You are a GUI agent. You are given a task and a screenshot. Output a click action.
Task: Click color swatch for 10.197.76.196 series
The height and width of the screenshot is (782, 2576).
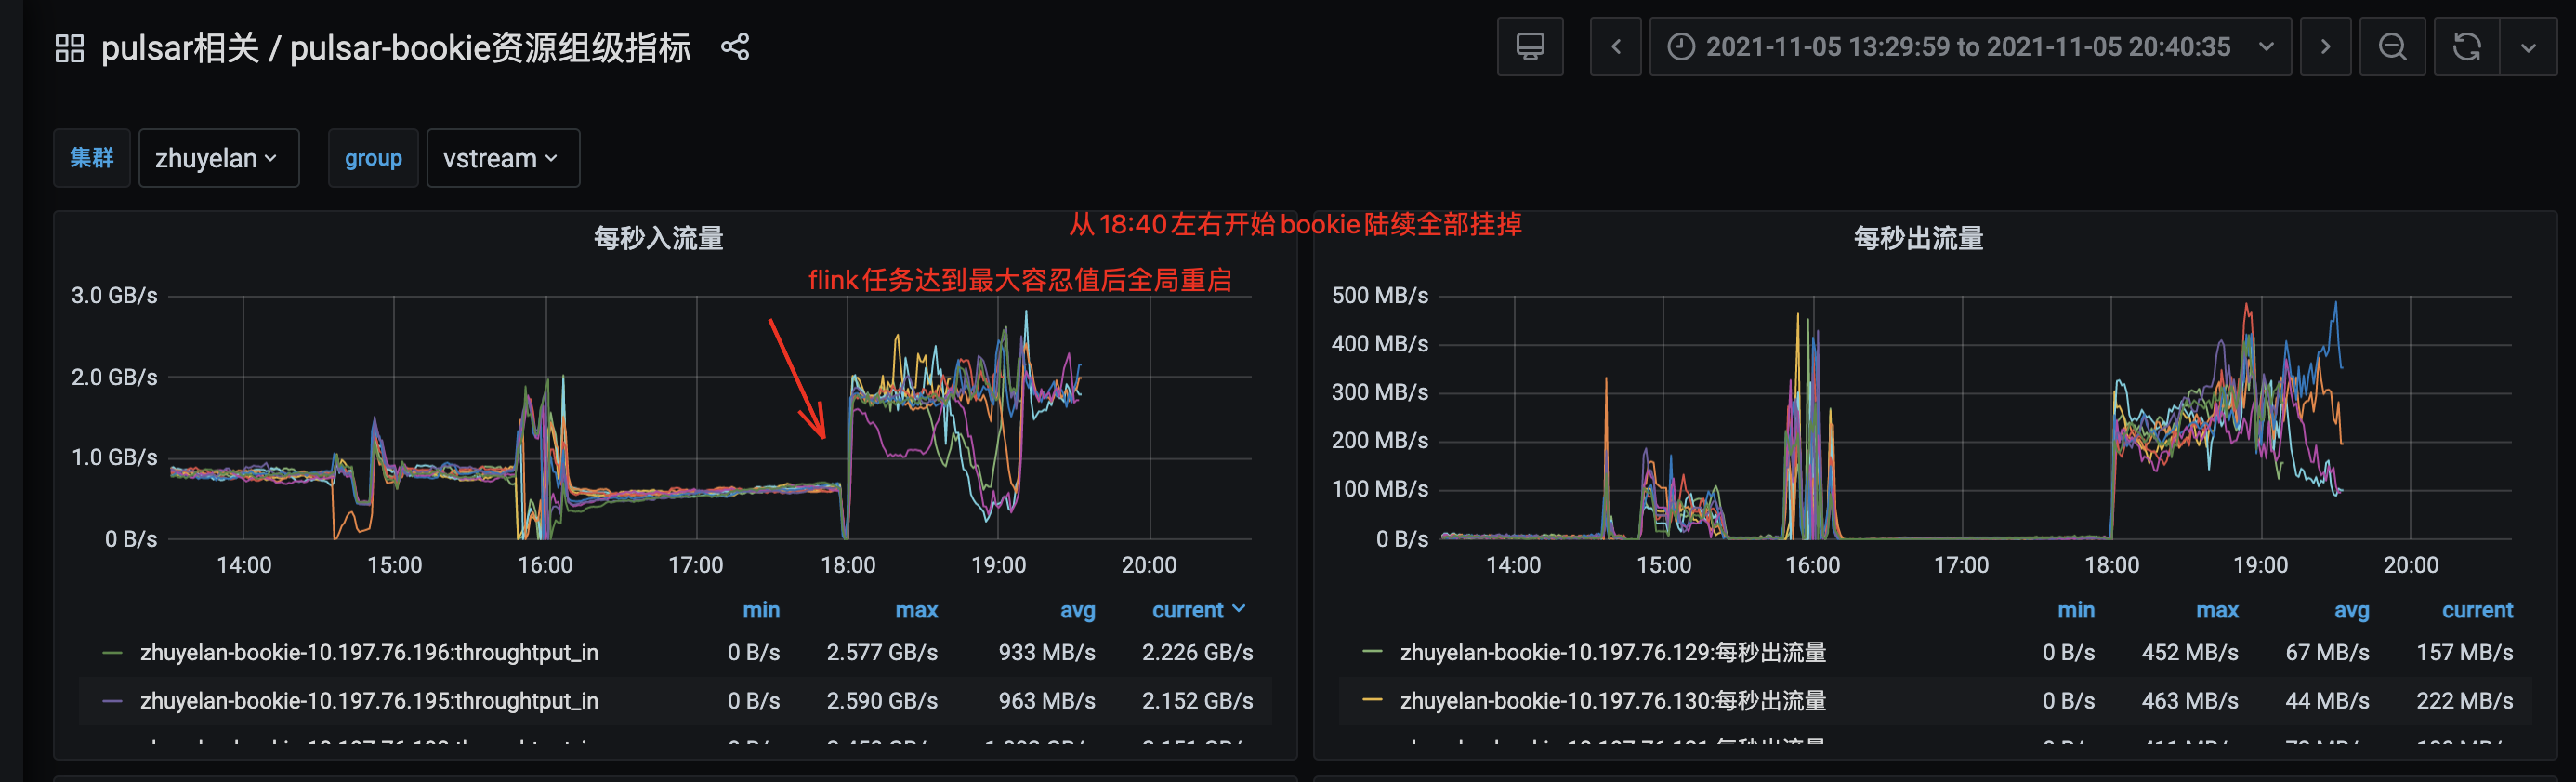tap(113, 652)
